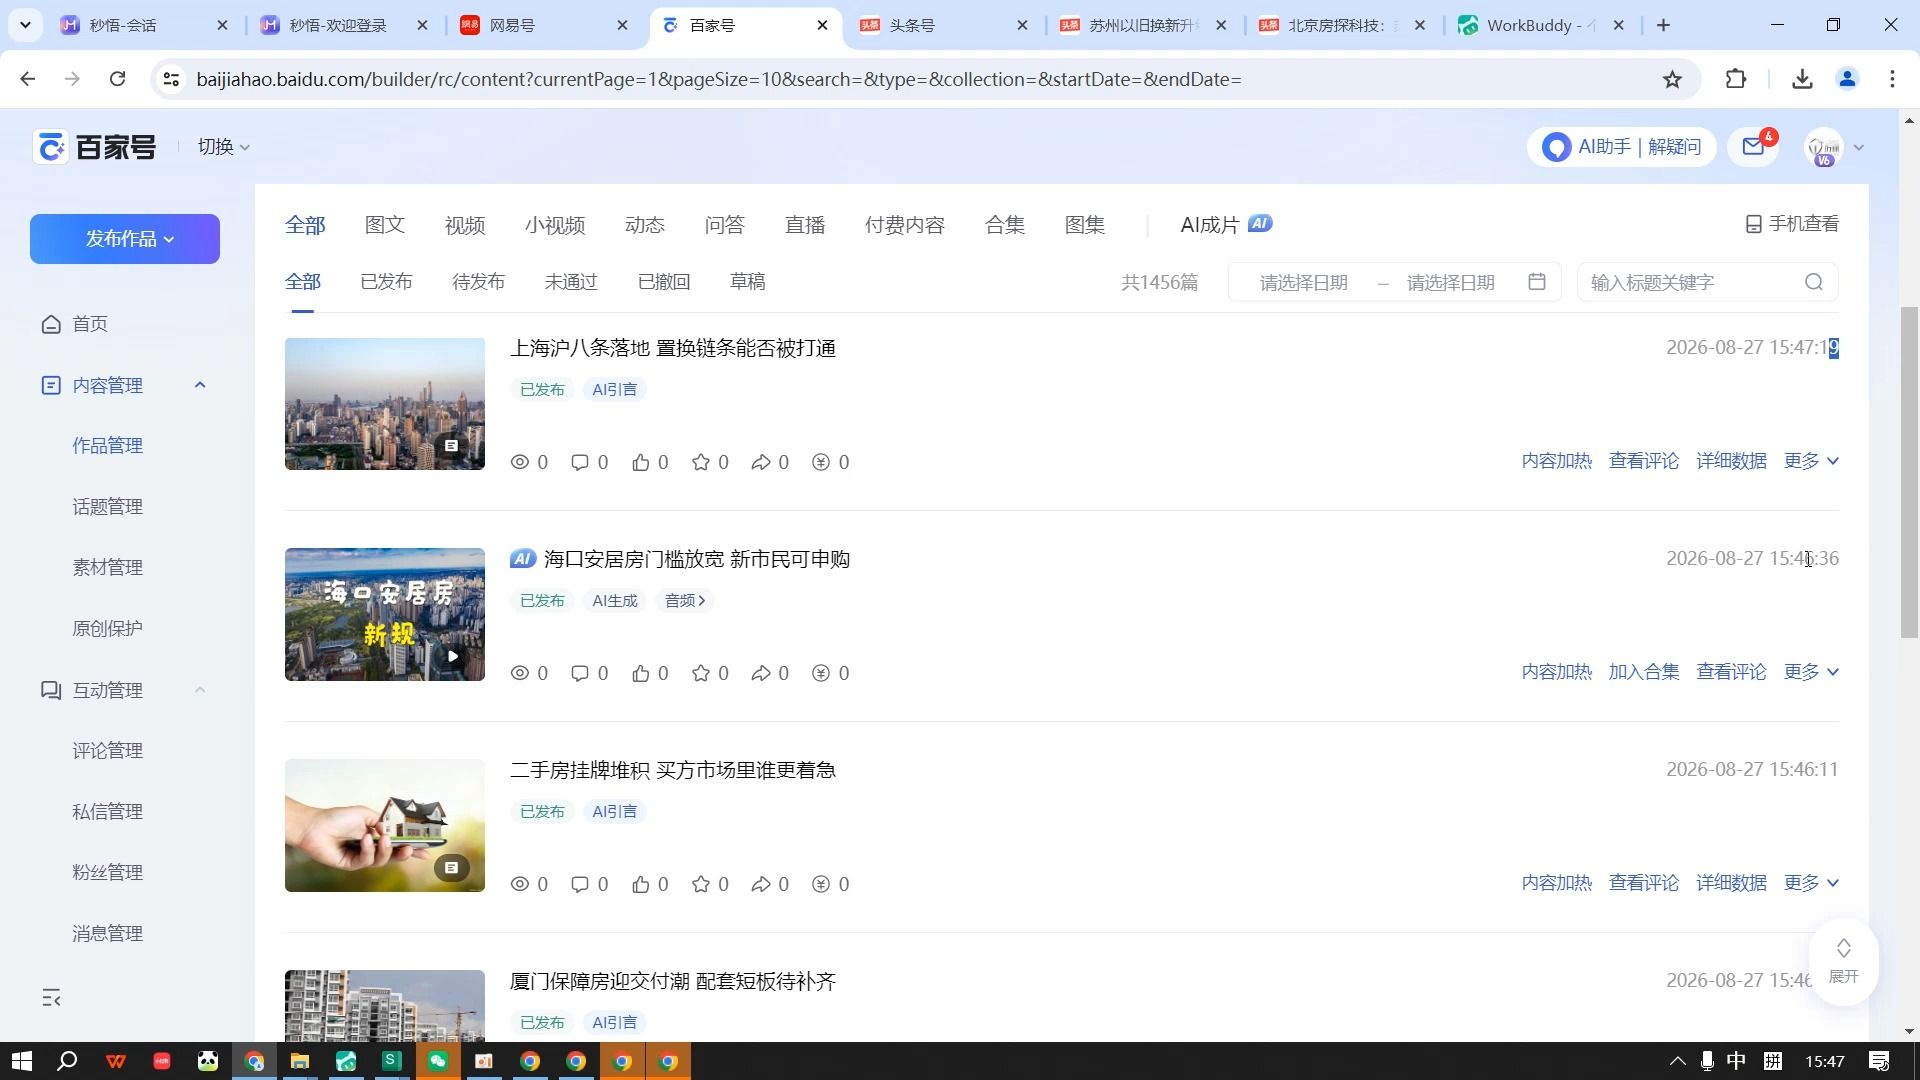Select the 已发布 status filter tab
The width and height of the screenshot is (1920, 1080).
tap(386, 282)
